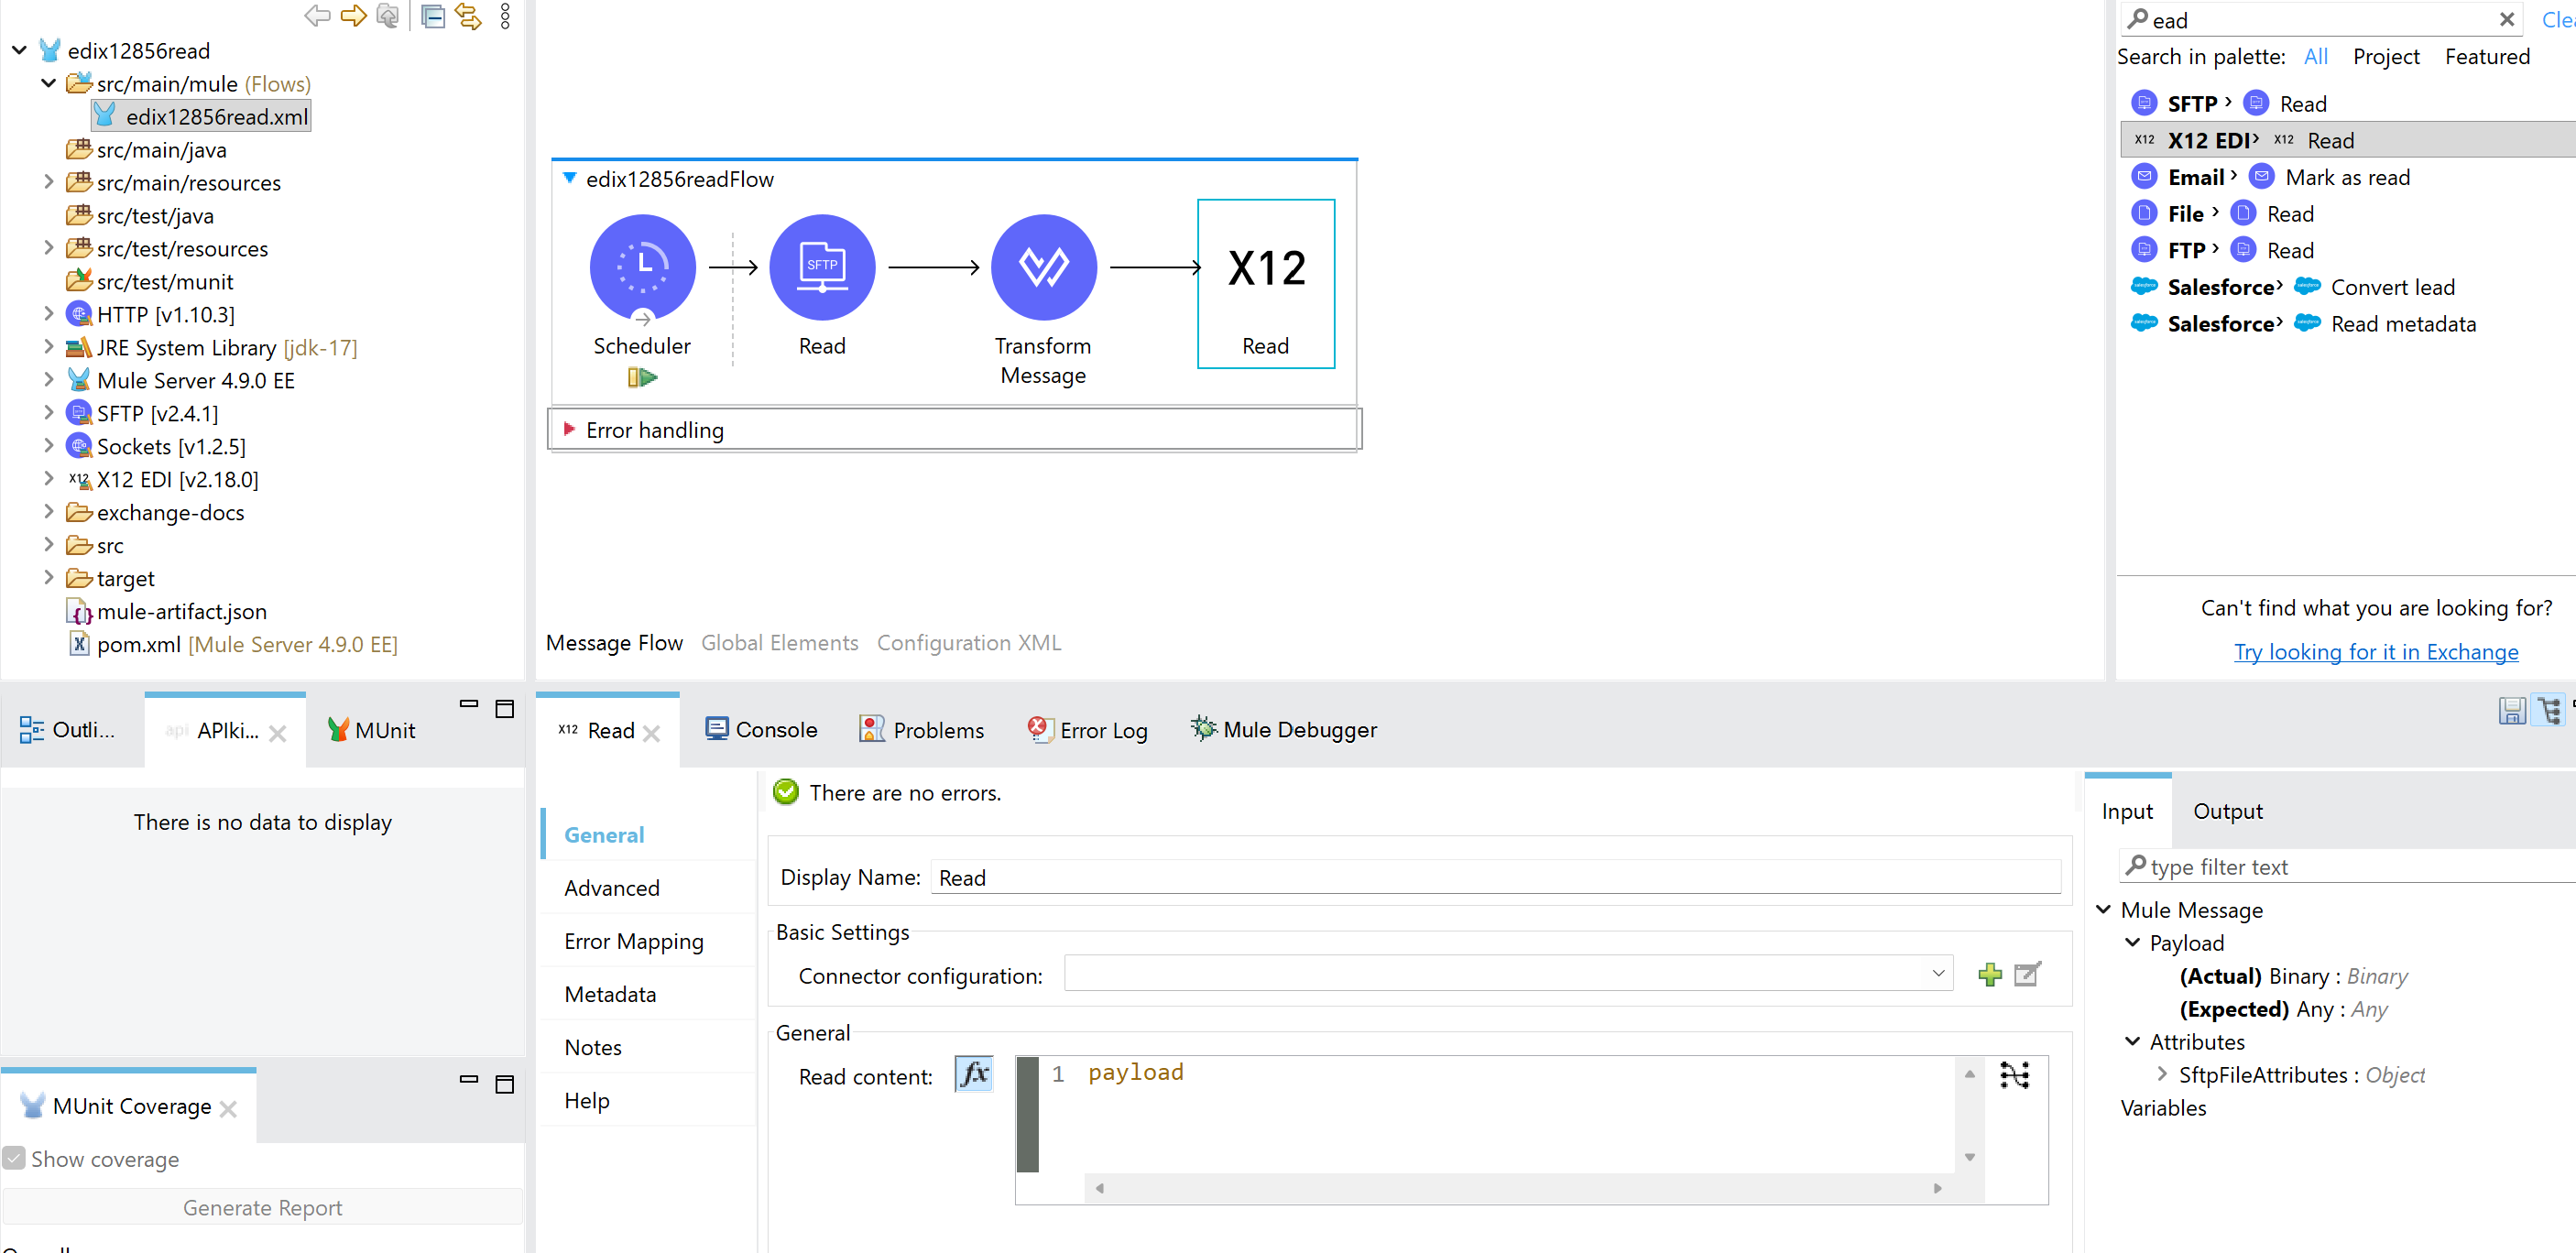Select the Scheduler component in the flow
Image resolution: width=2576 pixels, height=1253 pixels.
(642, 267)
